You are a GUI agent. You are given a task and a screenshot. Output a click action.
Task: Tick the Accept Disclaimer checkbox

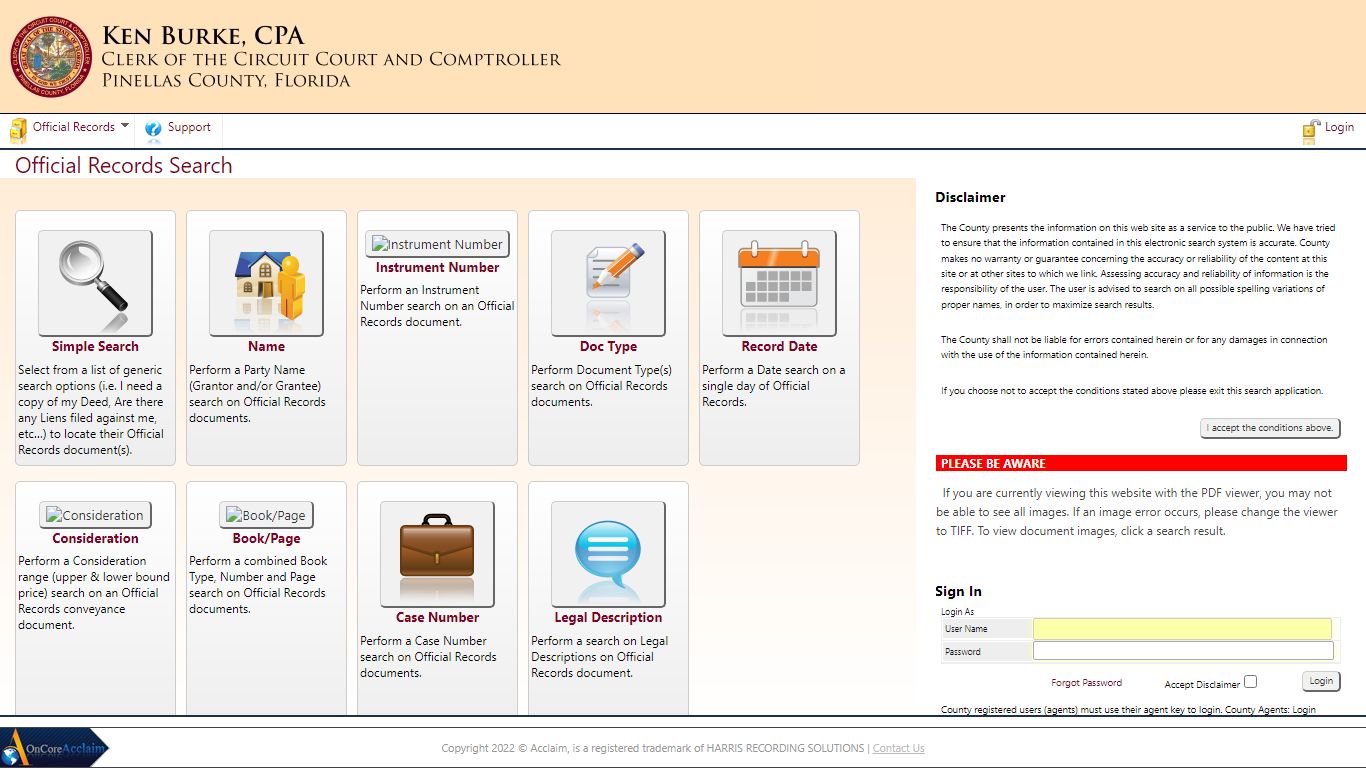point(1250,682)
